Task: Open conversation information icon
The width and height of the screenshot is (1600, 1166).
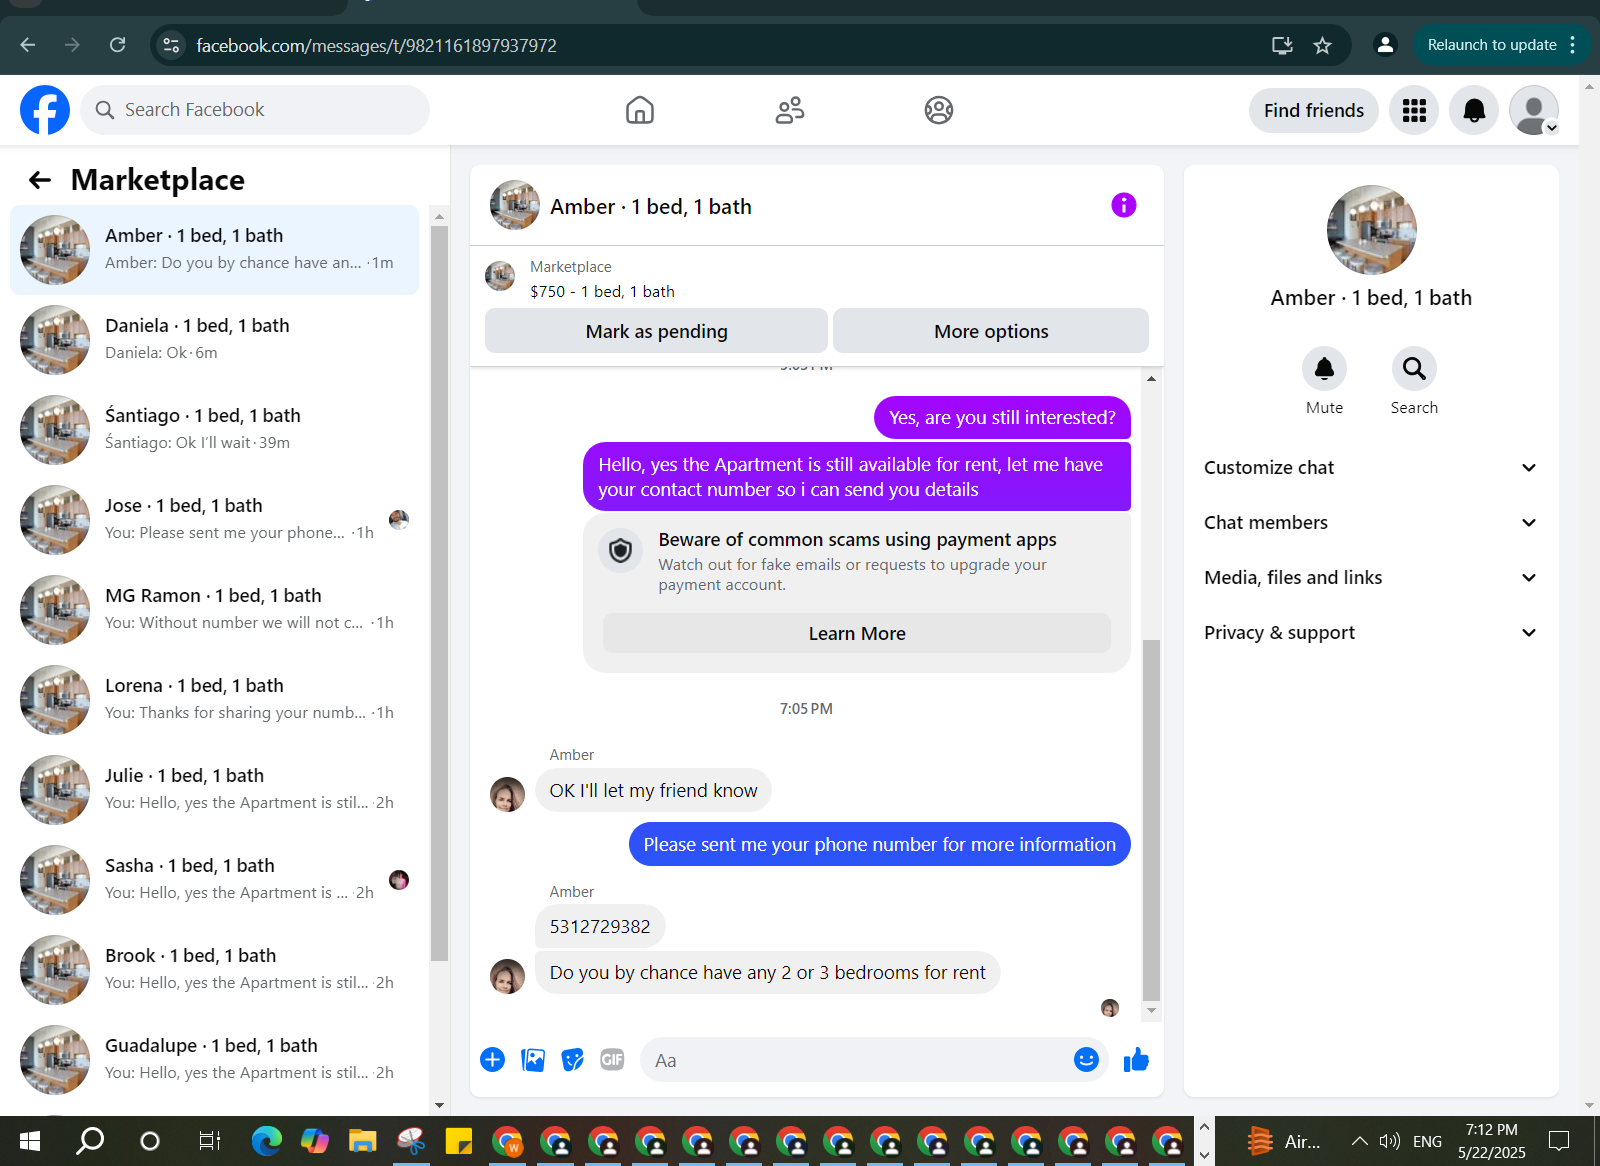Action: (1124, 205)
